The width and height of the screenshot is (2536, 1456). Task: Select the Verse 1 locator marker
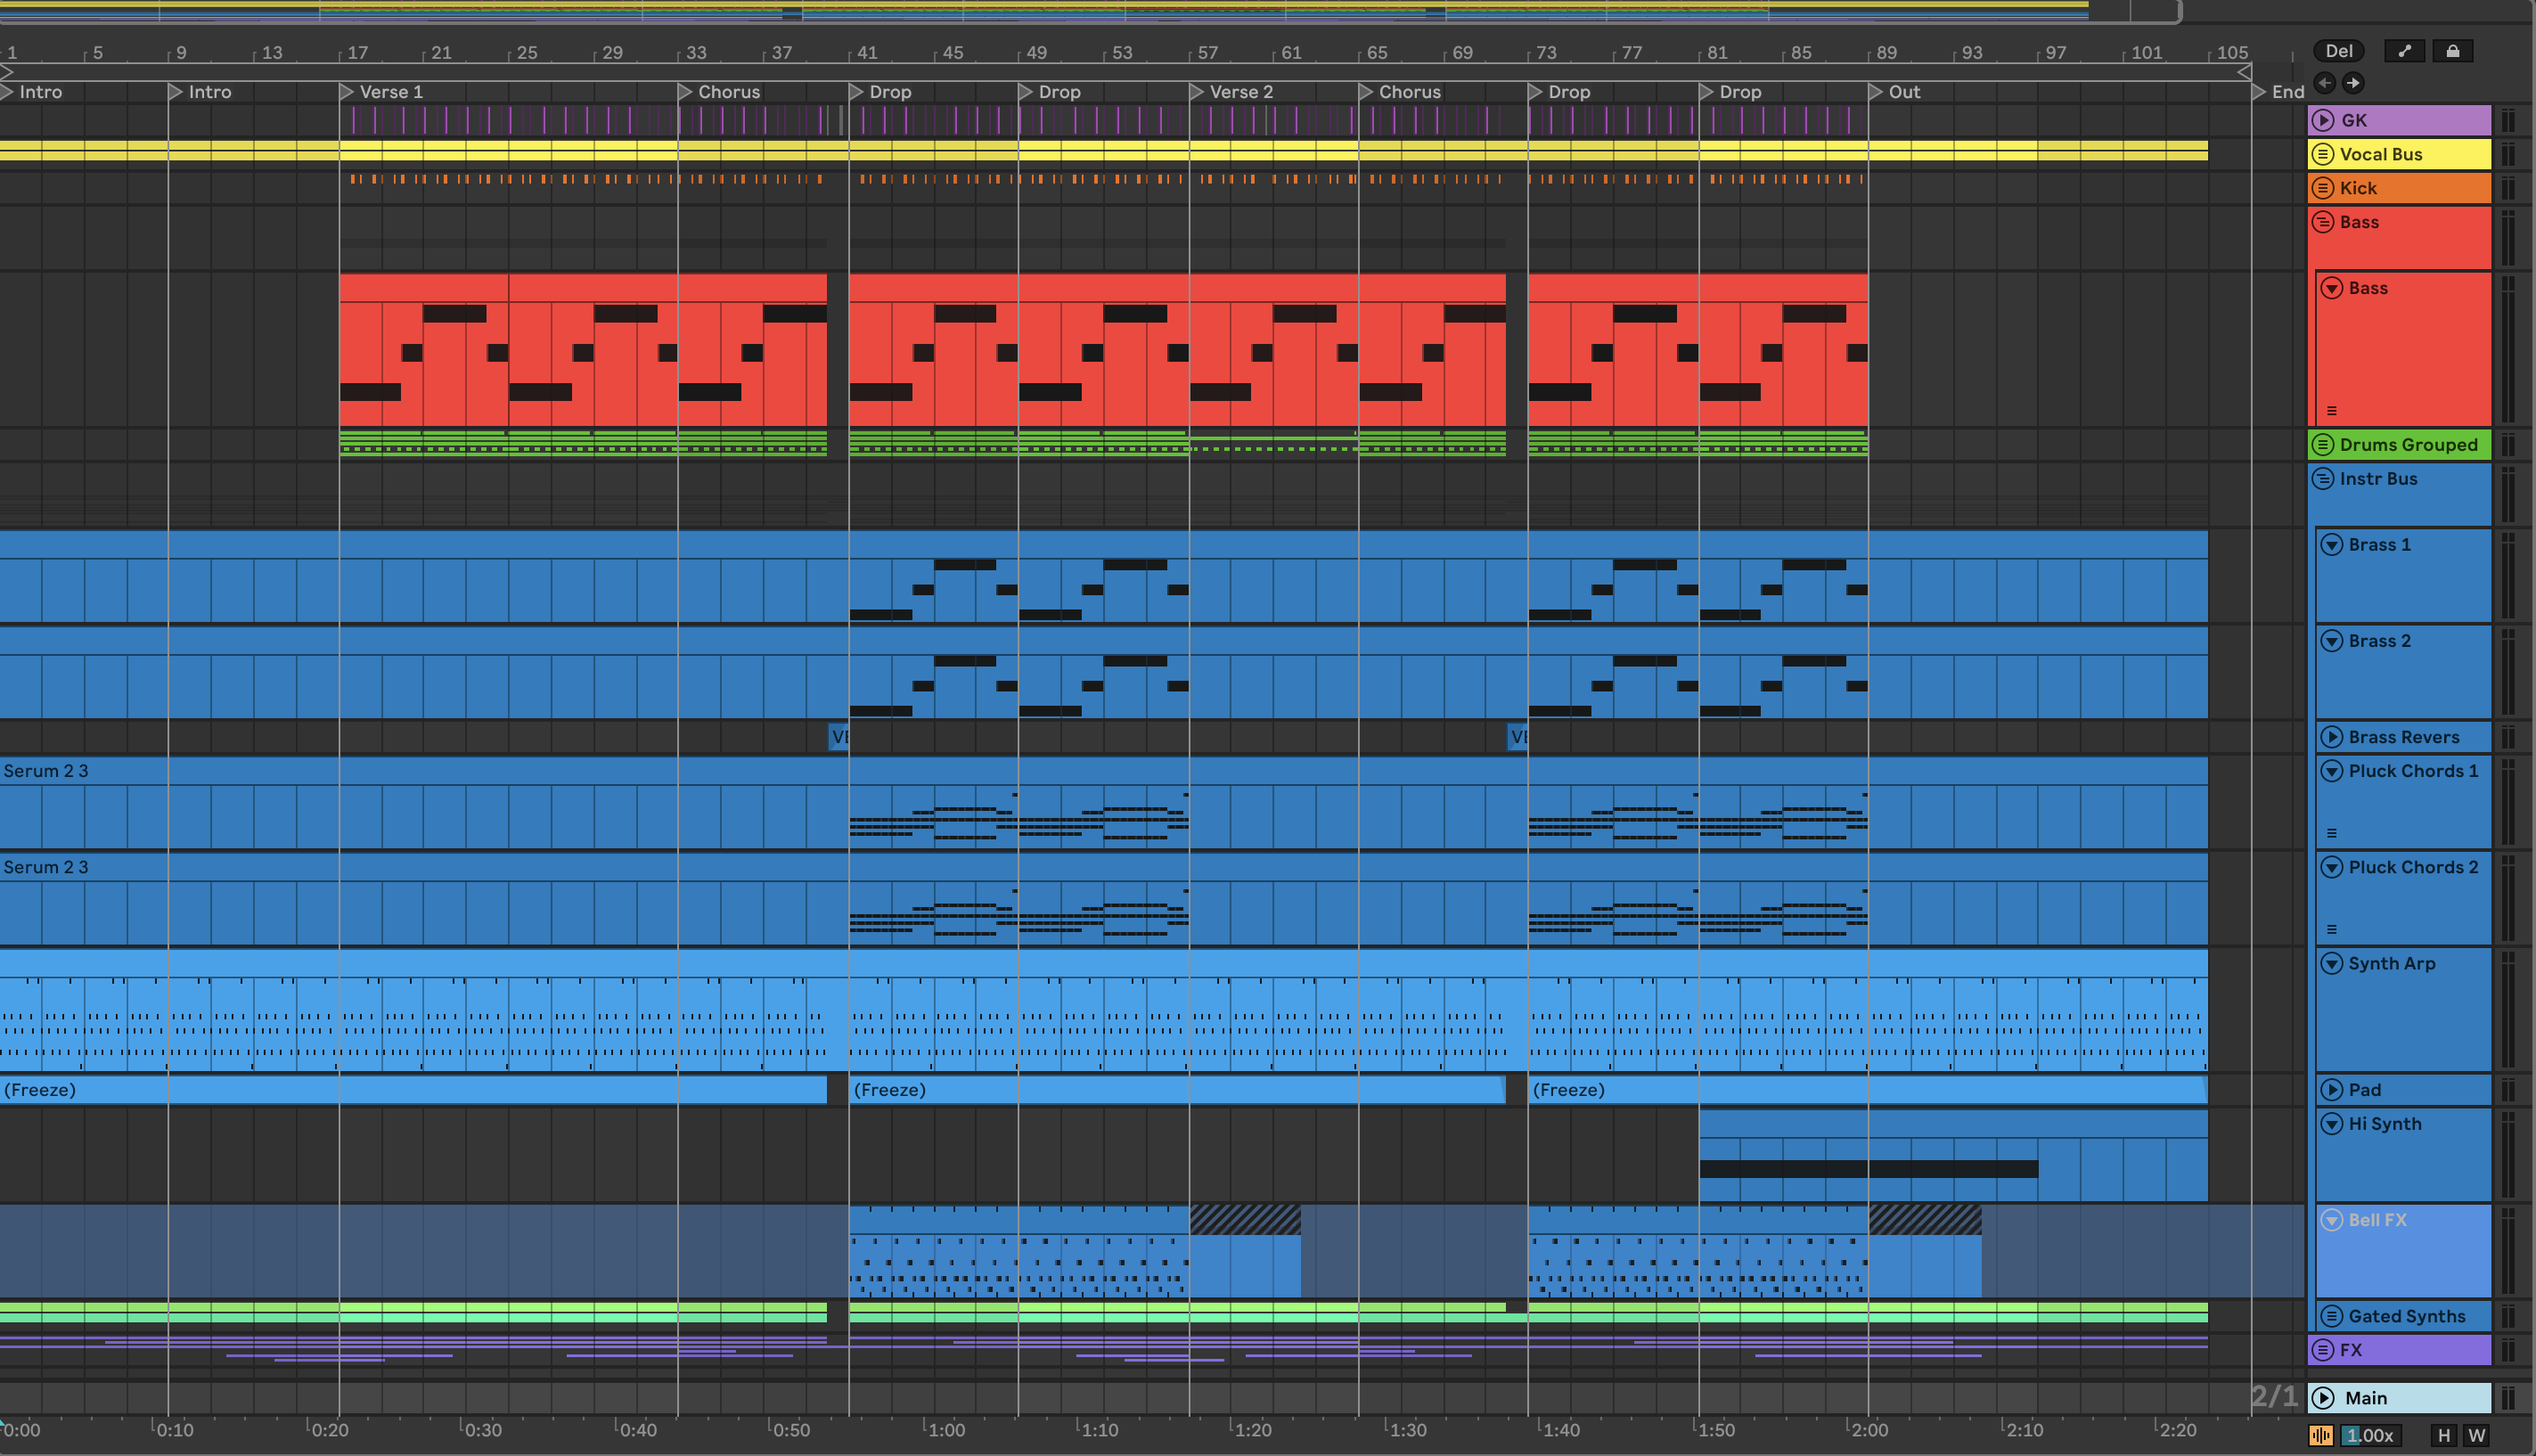[347, 92]
